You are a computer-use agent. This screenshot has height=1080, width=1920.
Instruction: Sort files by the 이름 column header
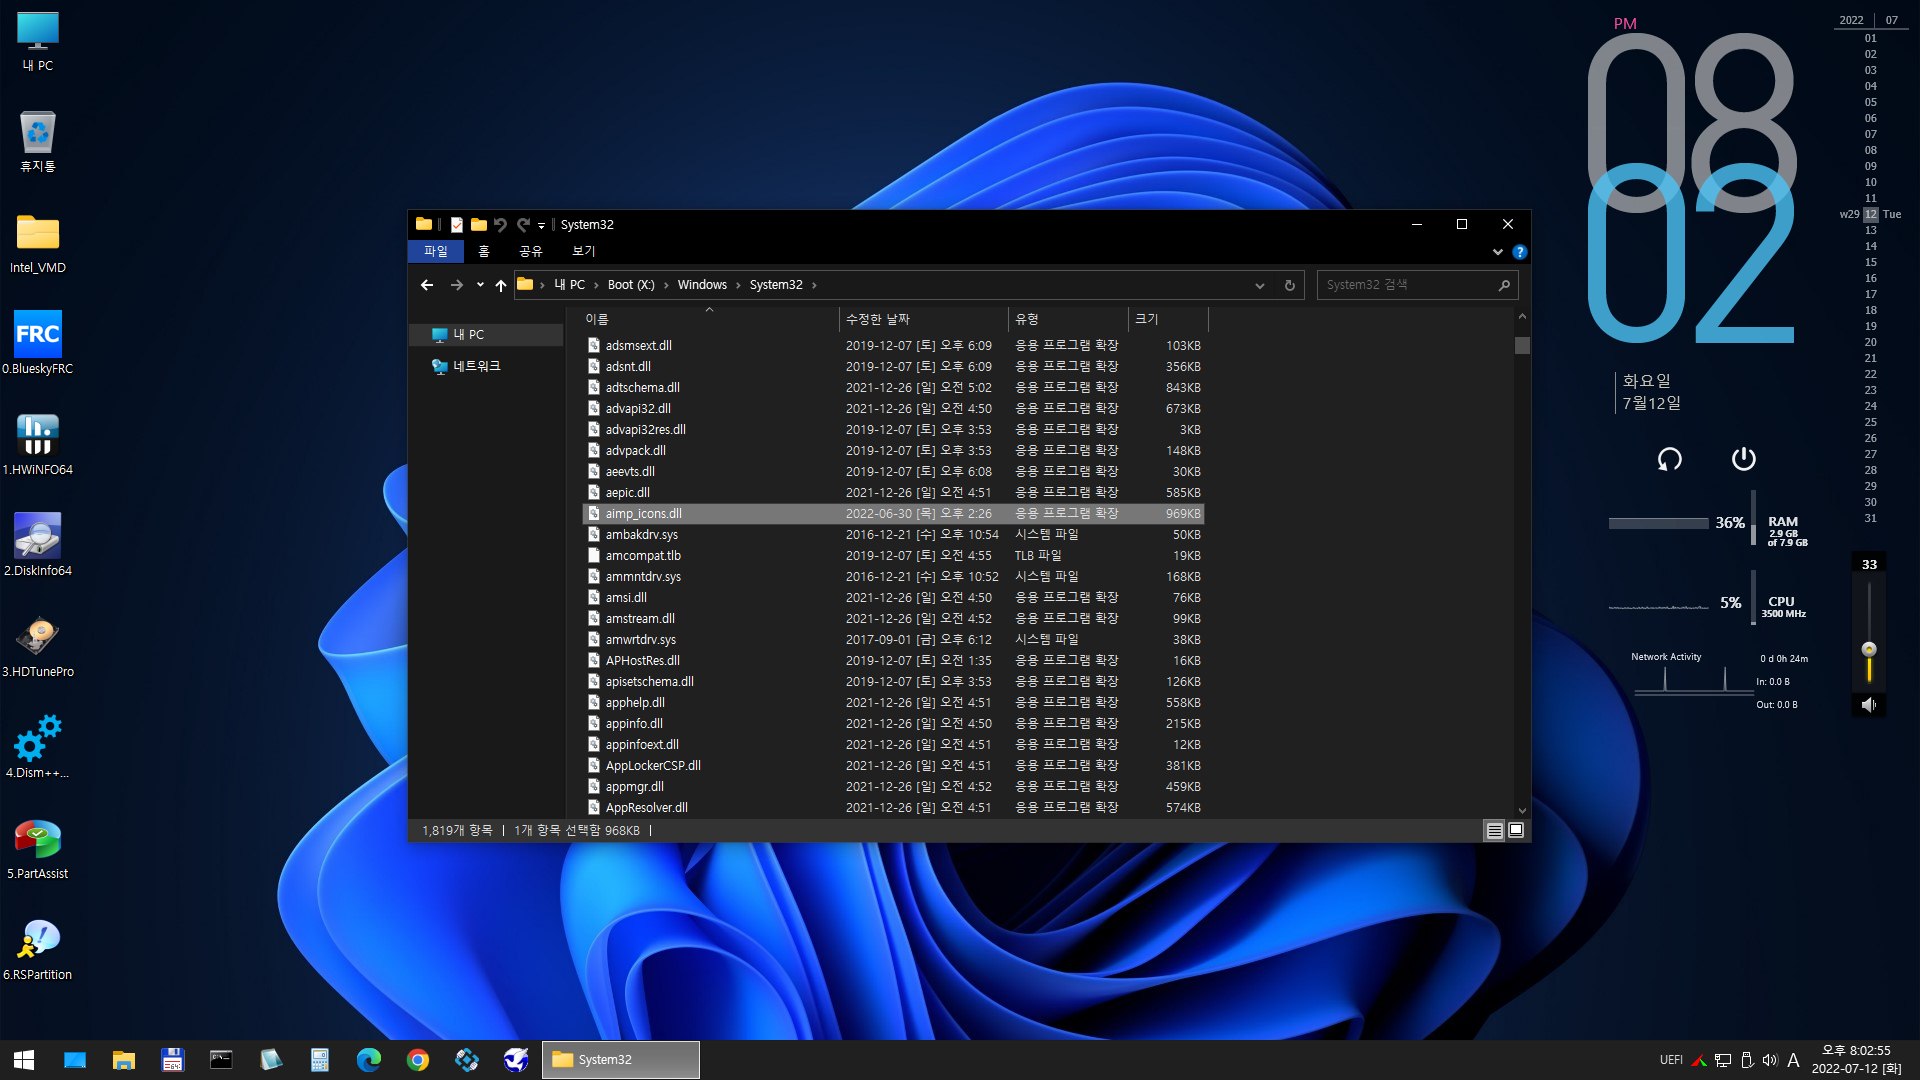[x=709, y=319]
